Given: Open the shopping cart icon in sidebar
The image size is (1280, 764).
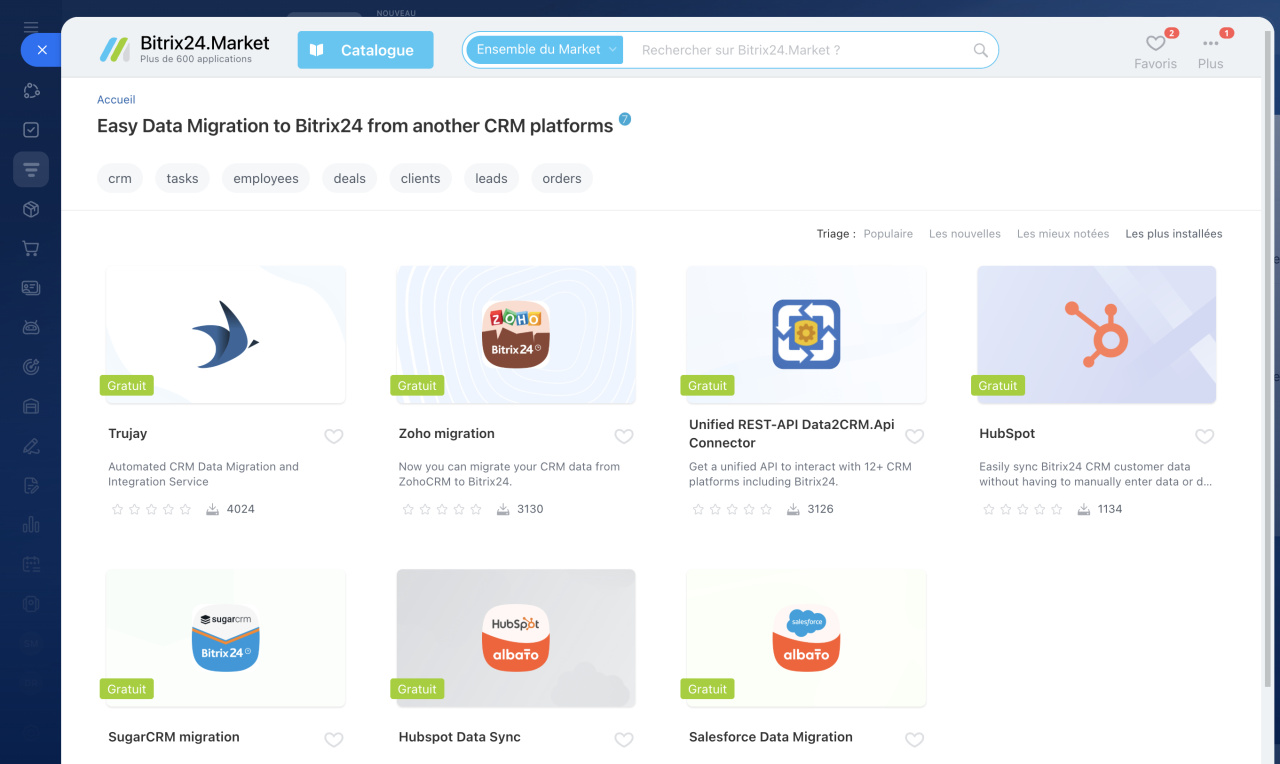Looking at the screenshot, I should [31, 248].
